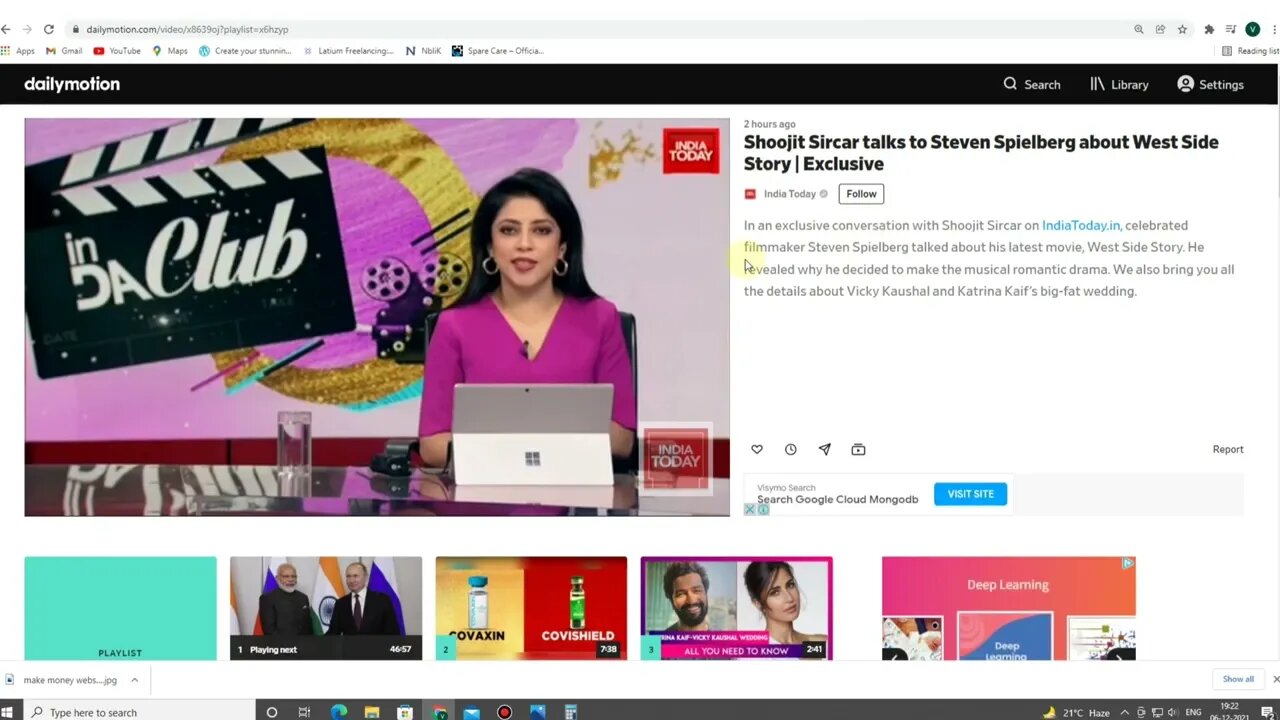
Task: Open Spare Care bookmark
Action: pyautogui.click(x=498, y=50)
